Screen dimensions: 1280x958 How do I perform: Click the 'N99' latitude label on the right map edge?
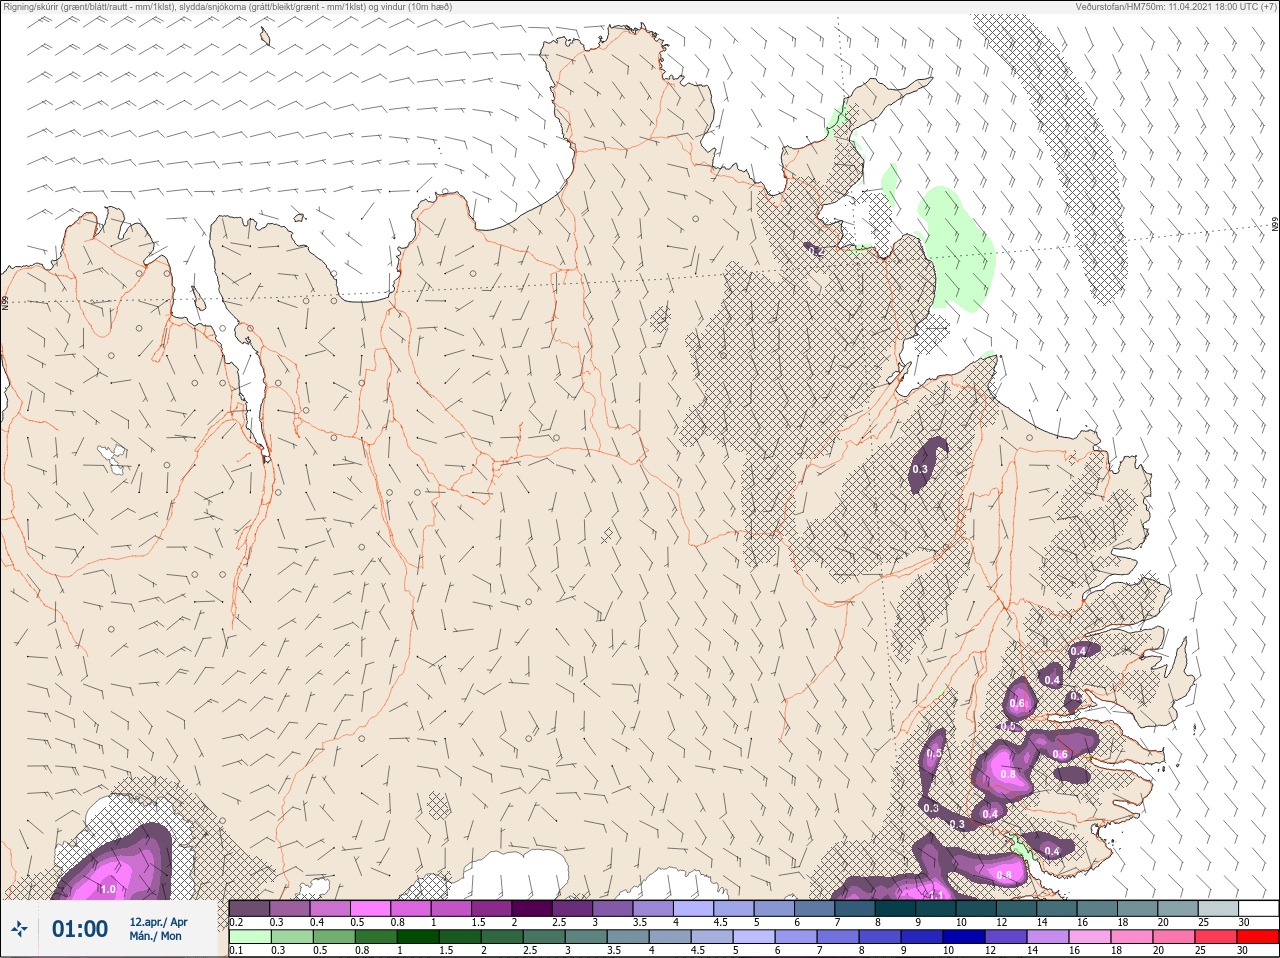[x=1275, y=226]
